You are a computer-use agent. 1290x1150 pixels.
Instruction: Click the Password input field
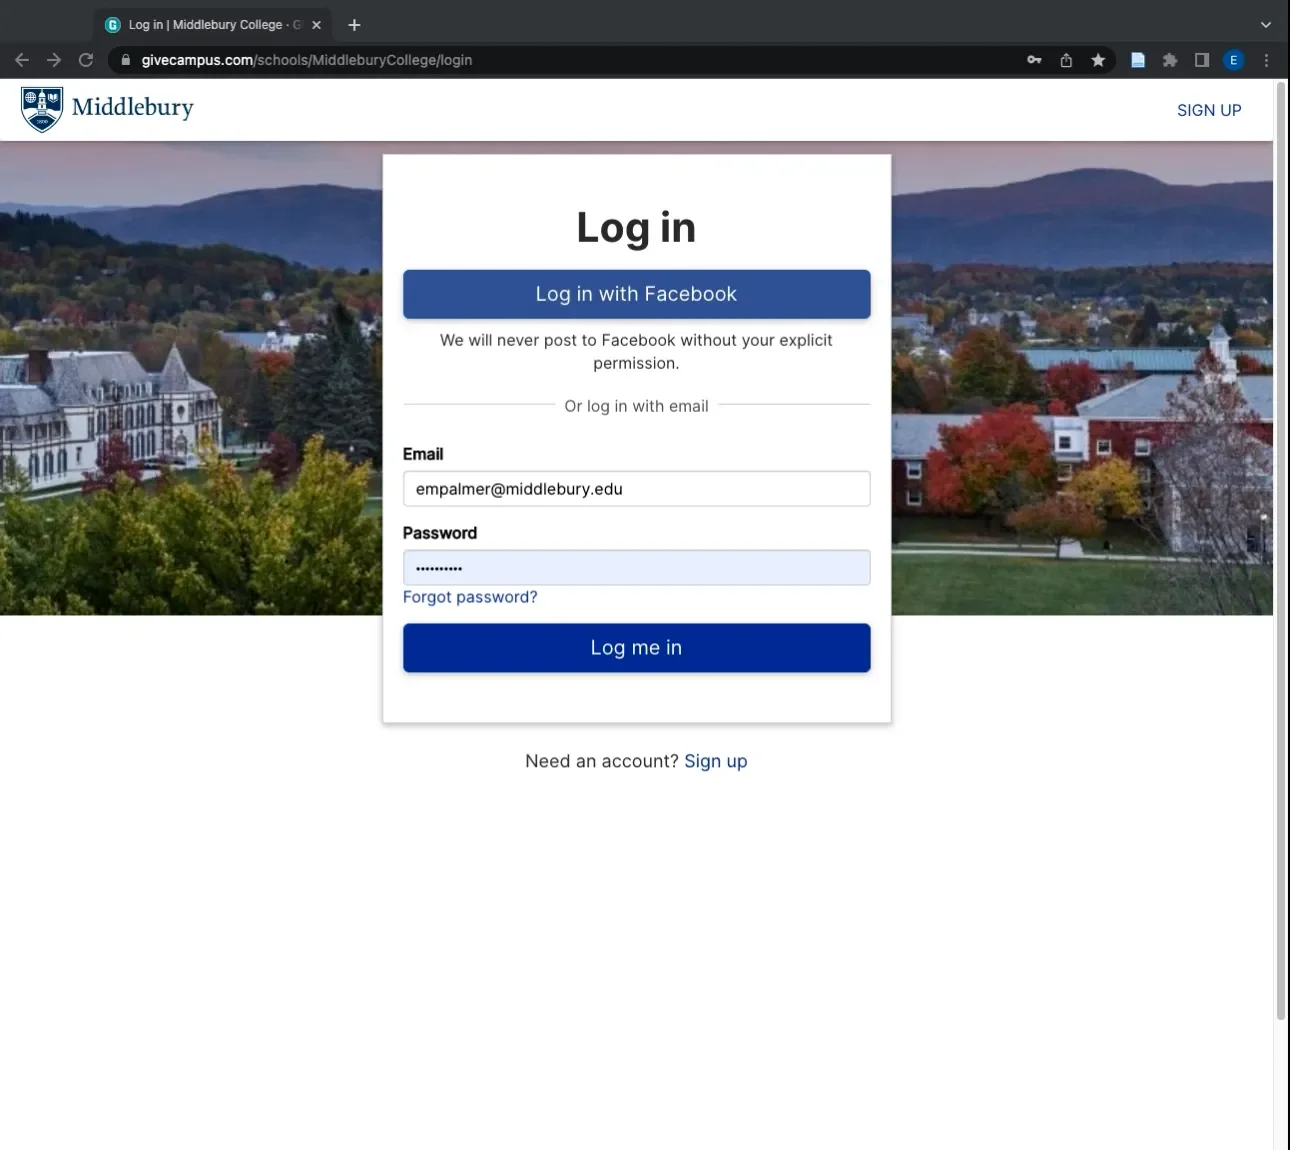[636, 568]
